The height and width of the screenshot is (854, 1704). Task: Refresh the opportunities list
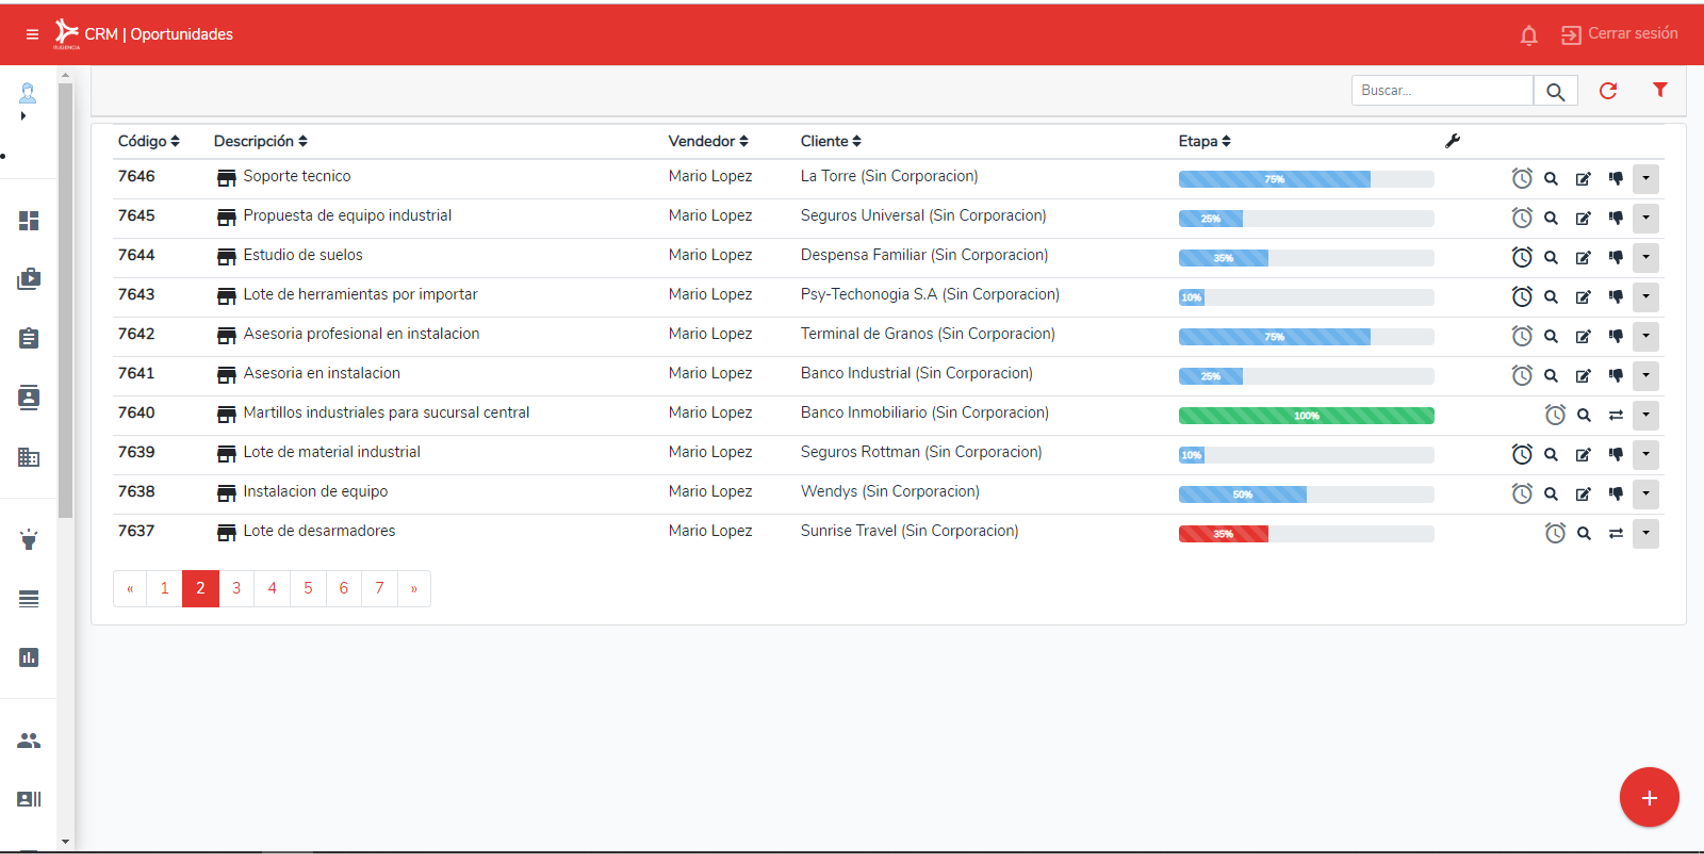1607,91
